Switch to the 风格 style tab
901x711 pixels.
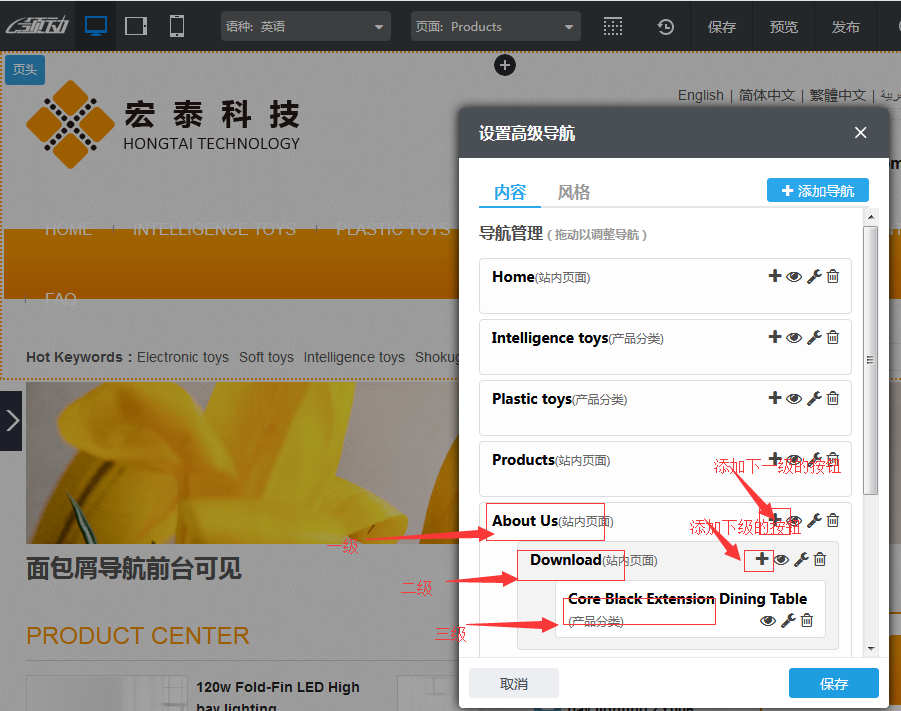(x=574, y=192)
